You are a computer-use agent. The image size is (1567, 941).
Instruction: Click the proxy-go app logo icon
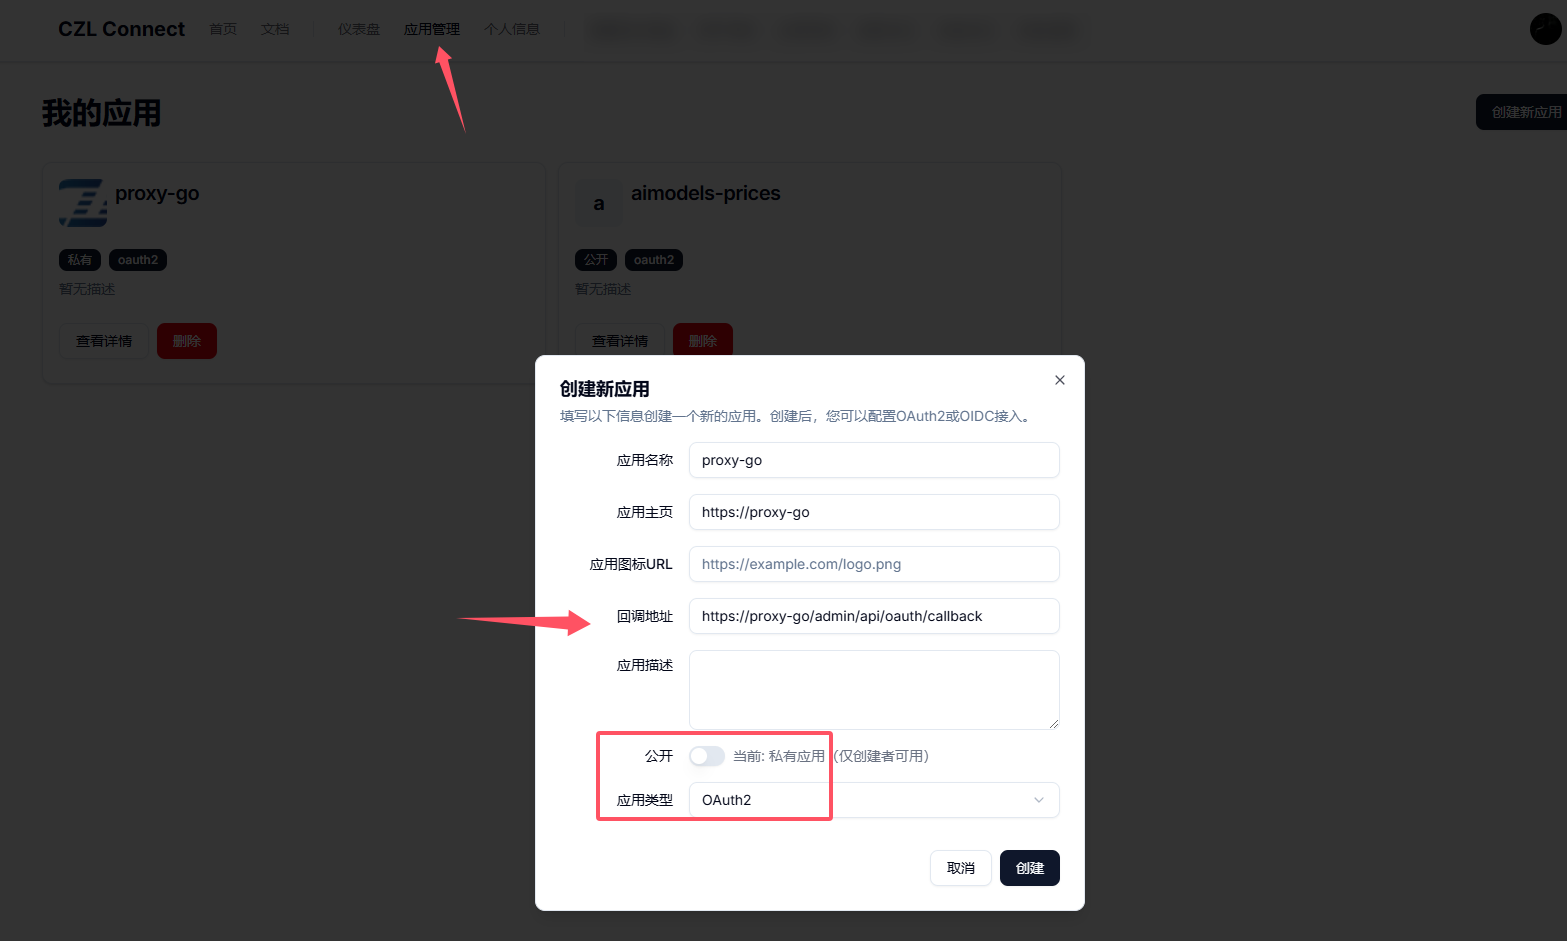pyautogui.click(x=83, y=203)
